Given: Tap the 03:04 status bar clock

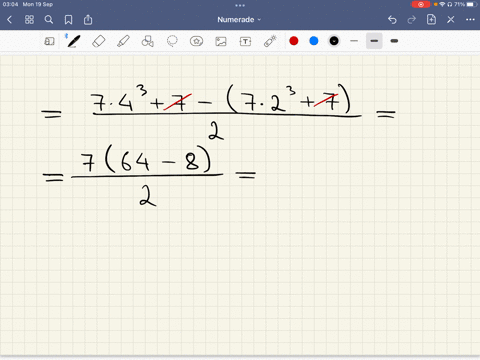Looking at the screenshot, I should coord(10,4).
